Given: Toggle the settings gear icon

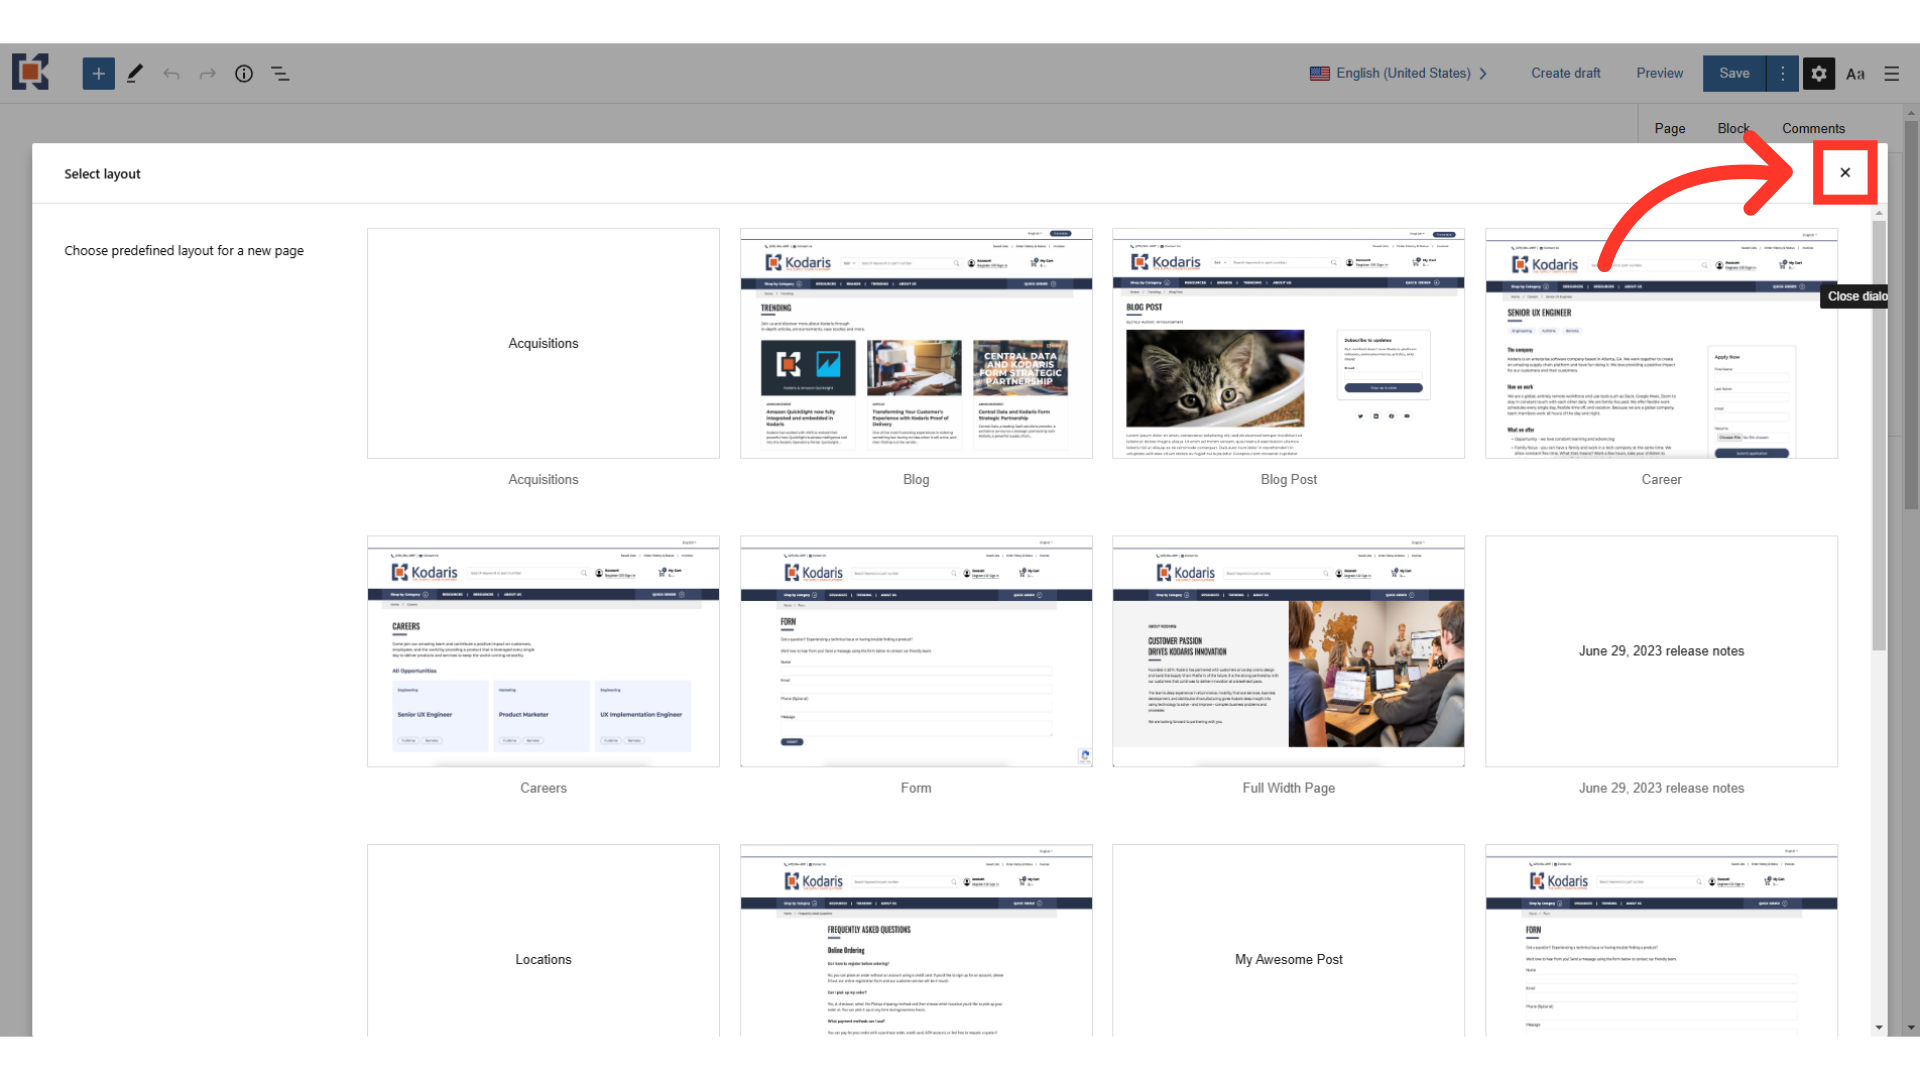Looking at the screenshot, I should coord(1818,74).
